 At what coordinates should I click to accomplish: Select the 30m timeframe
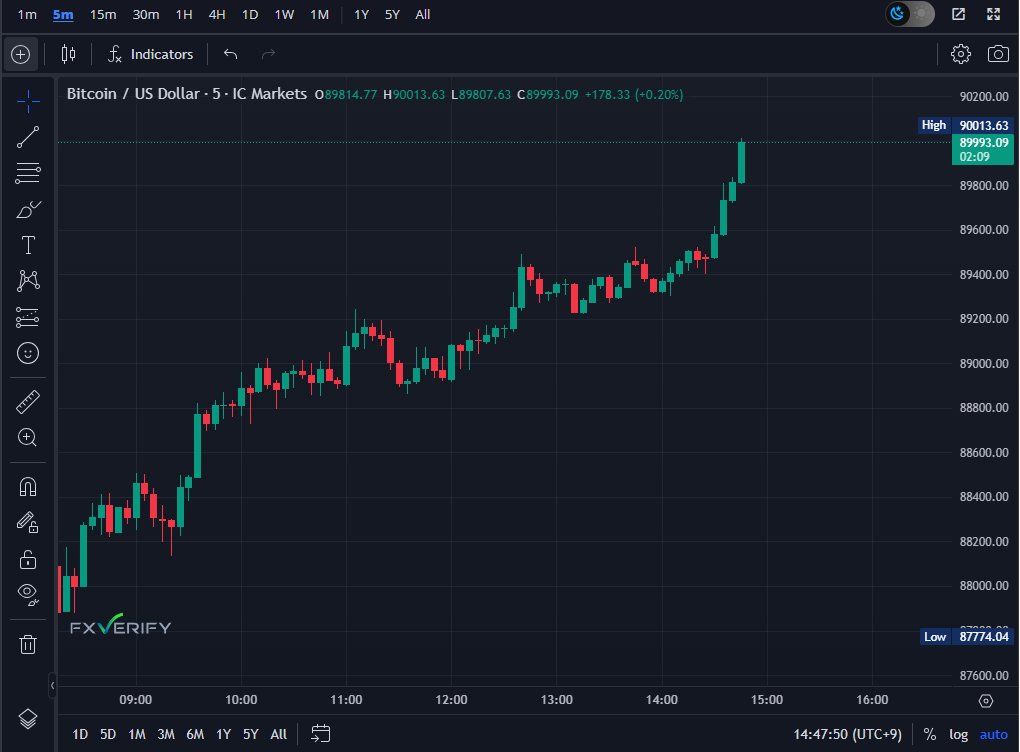tap(146, 14)
